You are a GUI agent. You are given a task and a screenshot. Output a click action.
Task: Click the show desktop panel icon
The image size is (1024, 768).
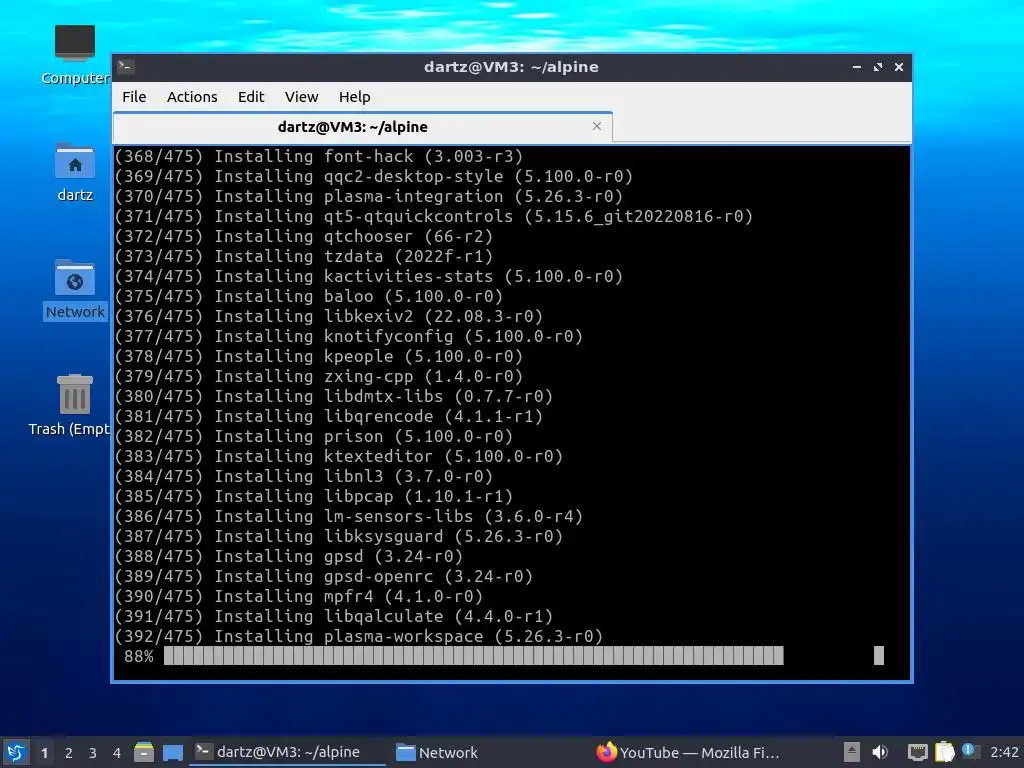(x=172, y=752)
